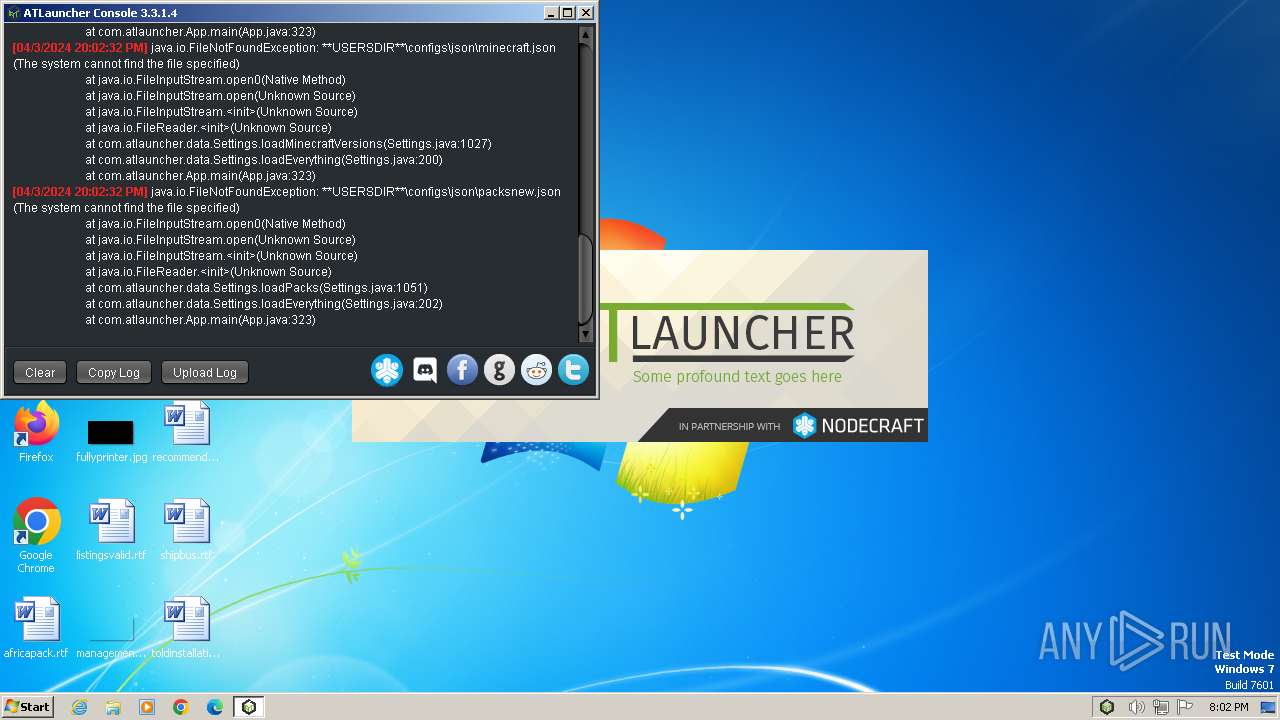Select the Firefox desktop shortcut
The image size is (1280, 720).
36,432
